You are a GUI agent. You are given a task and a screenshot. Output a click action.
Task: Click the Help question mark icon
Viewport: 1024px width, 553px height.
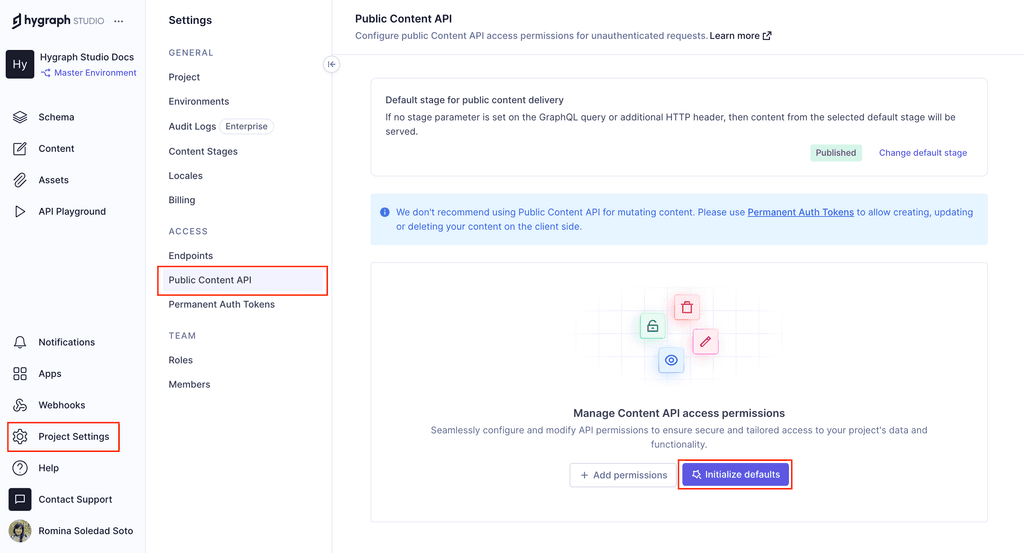20,468
